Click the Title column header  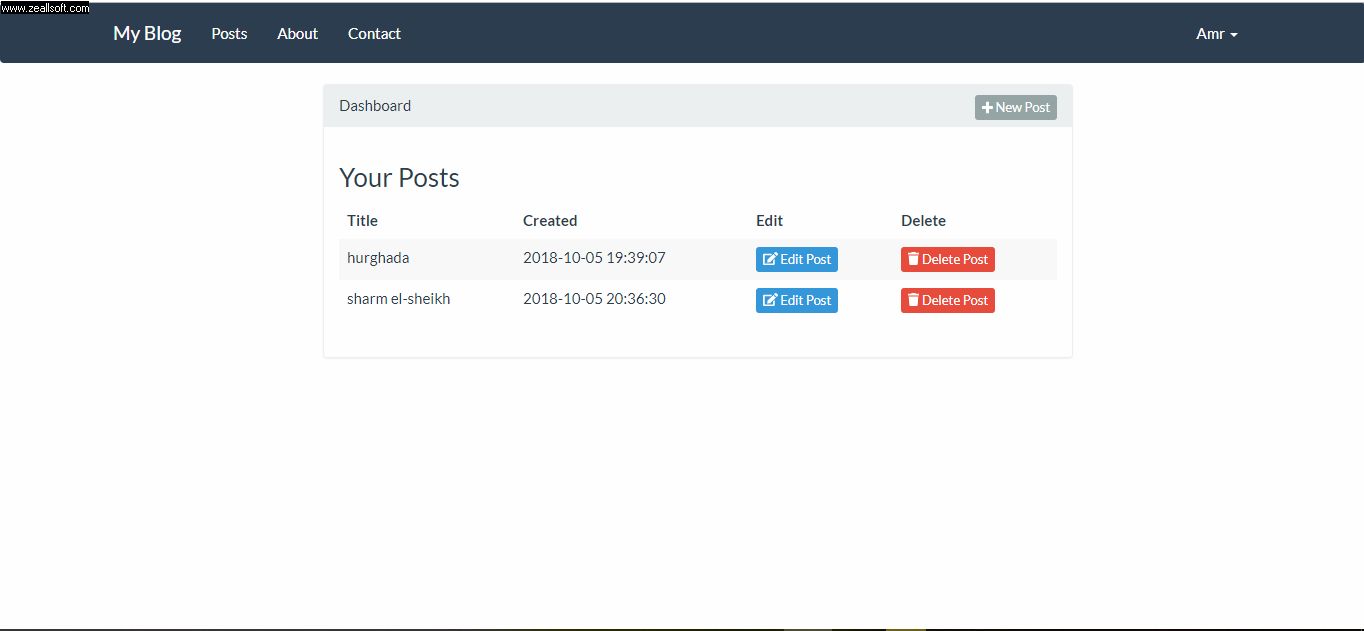point(362,221)
